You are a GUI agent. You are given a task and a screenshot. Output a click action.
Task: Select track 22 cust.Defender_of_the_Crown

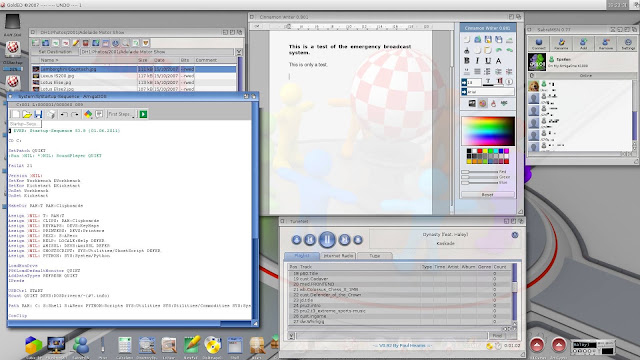coord(399,295)
